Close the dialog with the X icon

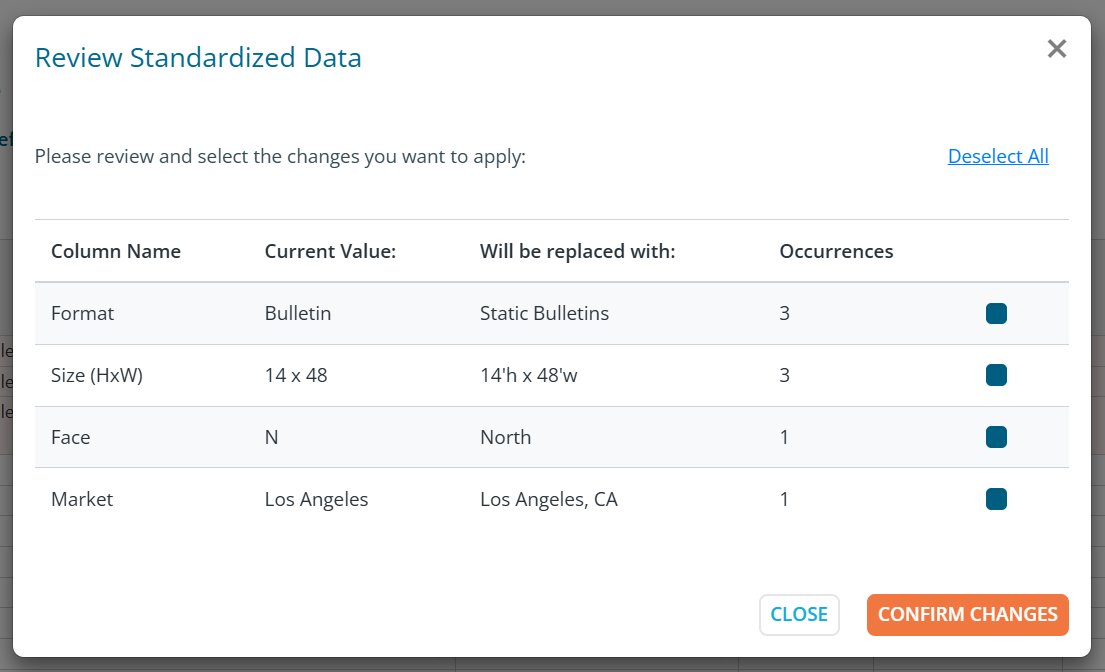click(1056, 49)
